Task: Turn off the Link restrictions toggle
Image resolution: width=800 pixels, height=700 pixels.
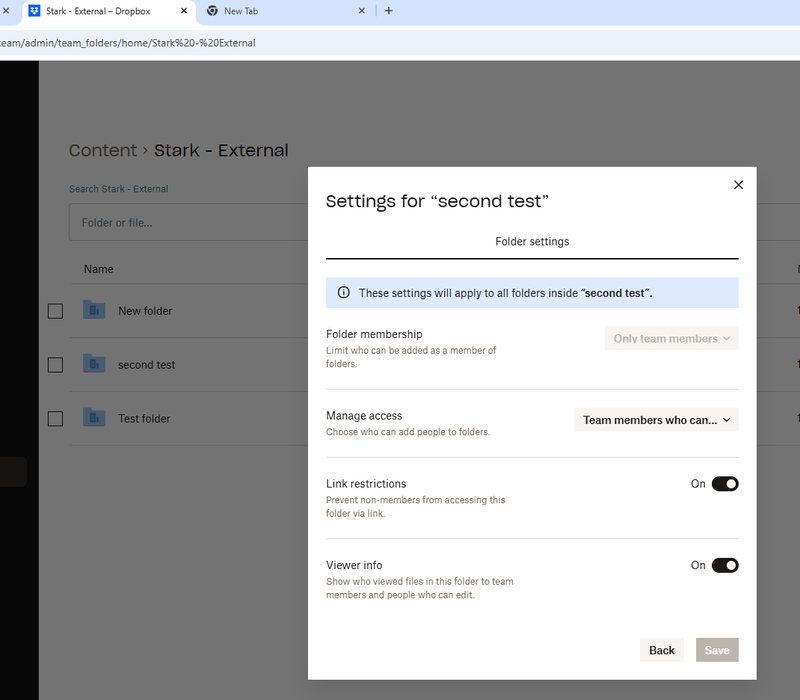Action: pos(725,484)
